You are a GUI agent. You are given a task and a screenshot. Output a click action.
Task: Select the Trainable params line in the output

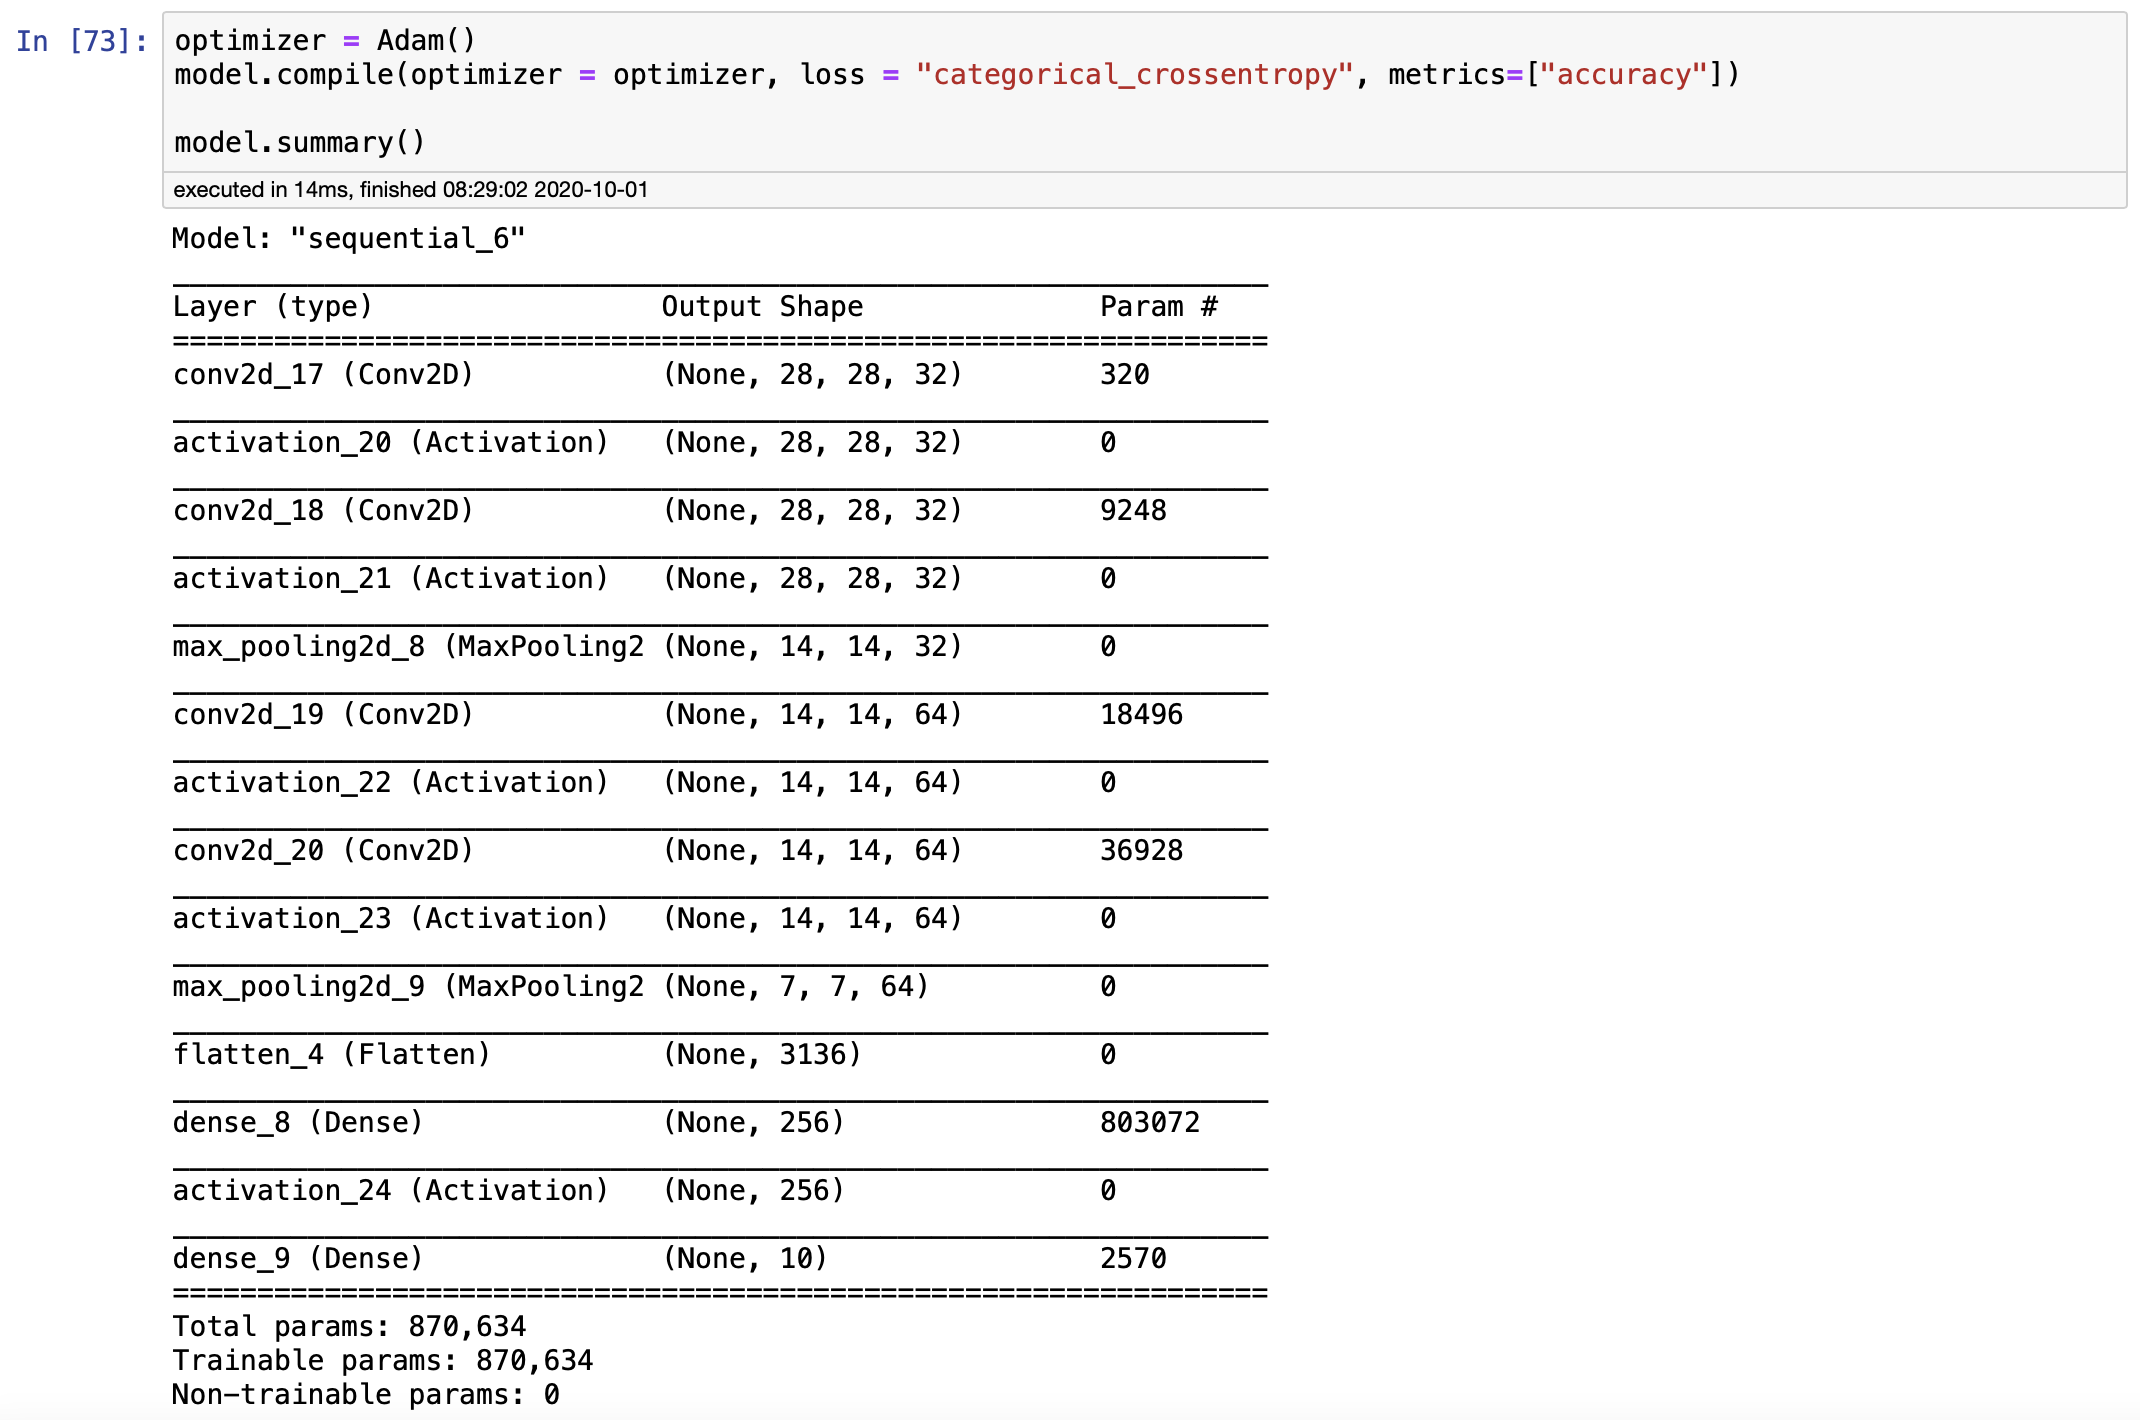383,1359
